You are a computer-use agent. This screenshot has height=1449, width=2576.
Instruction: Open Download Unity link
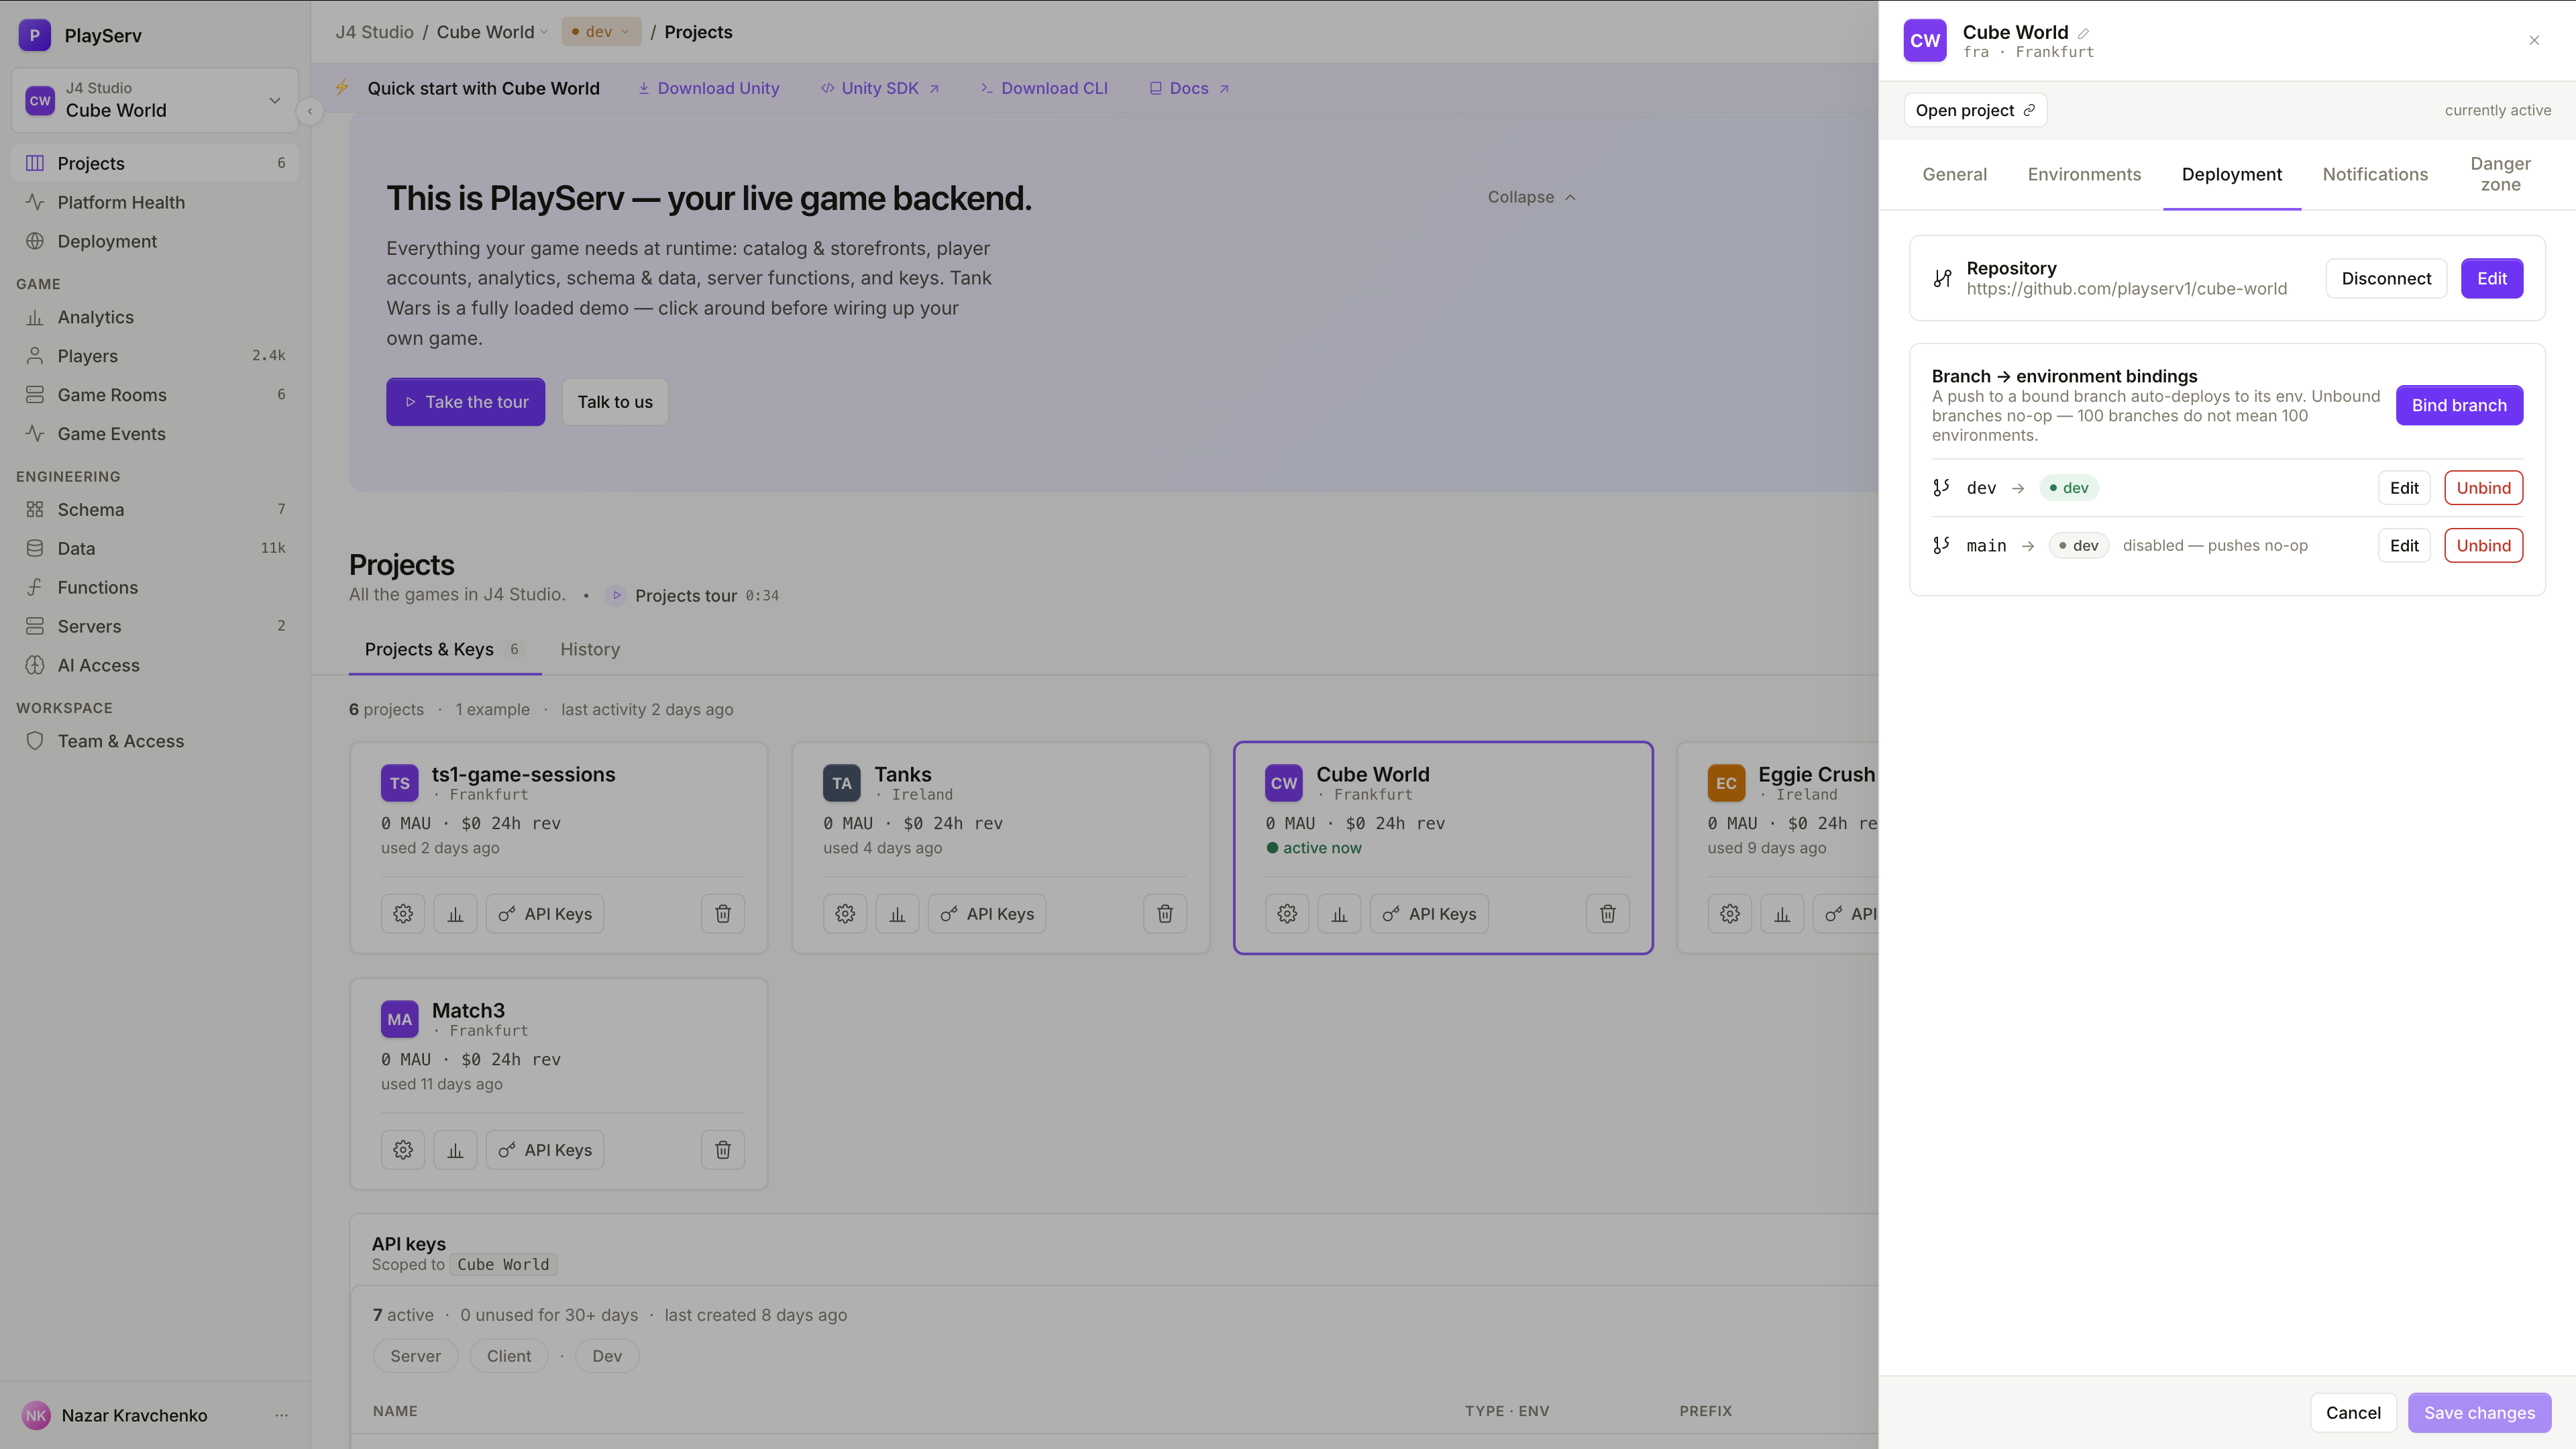(709, 88)
